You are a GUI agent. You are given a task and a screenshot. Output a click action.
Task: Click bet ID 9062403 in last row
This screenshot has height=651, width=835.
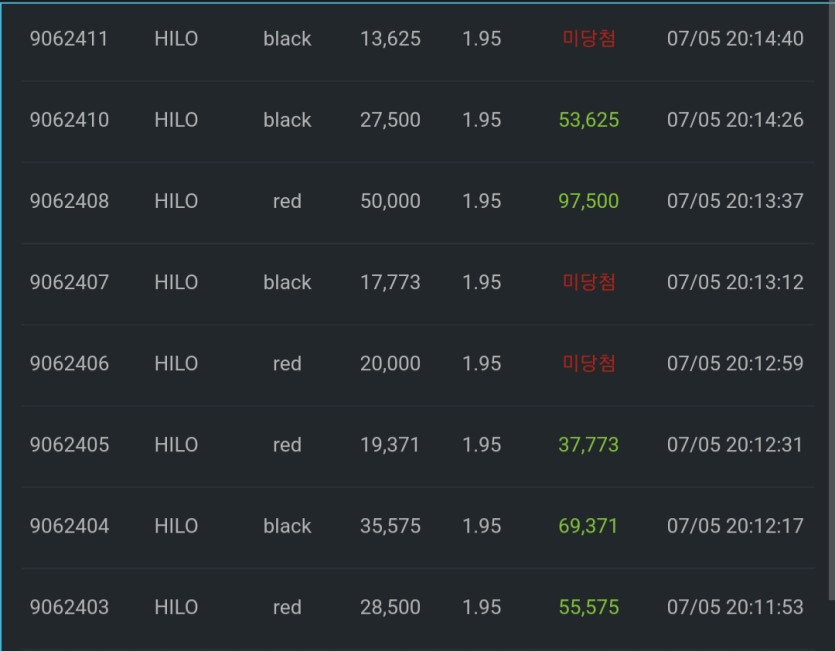[69, 607]
